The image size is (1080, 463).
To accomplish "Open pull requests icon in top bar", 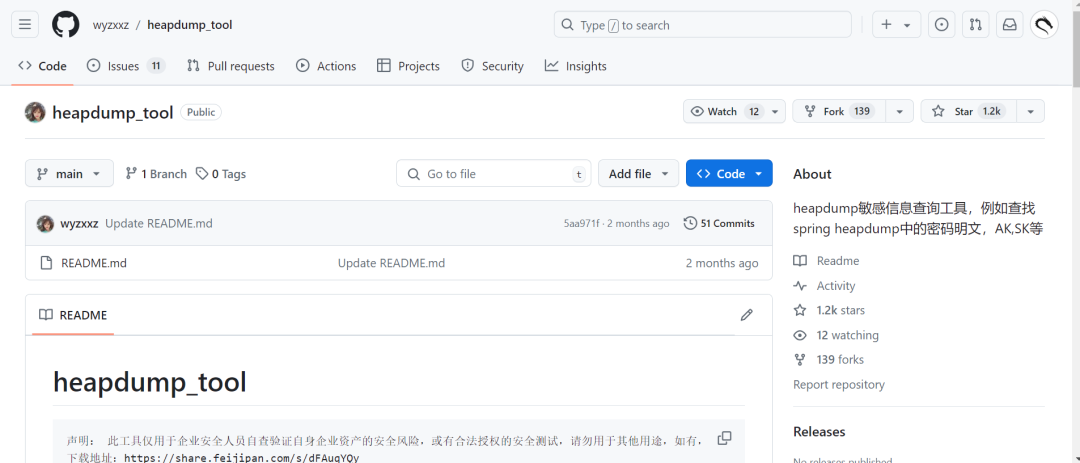I will pos(975,25).
